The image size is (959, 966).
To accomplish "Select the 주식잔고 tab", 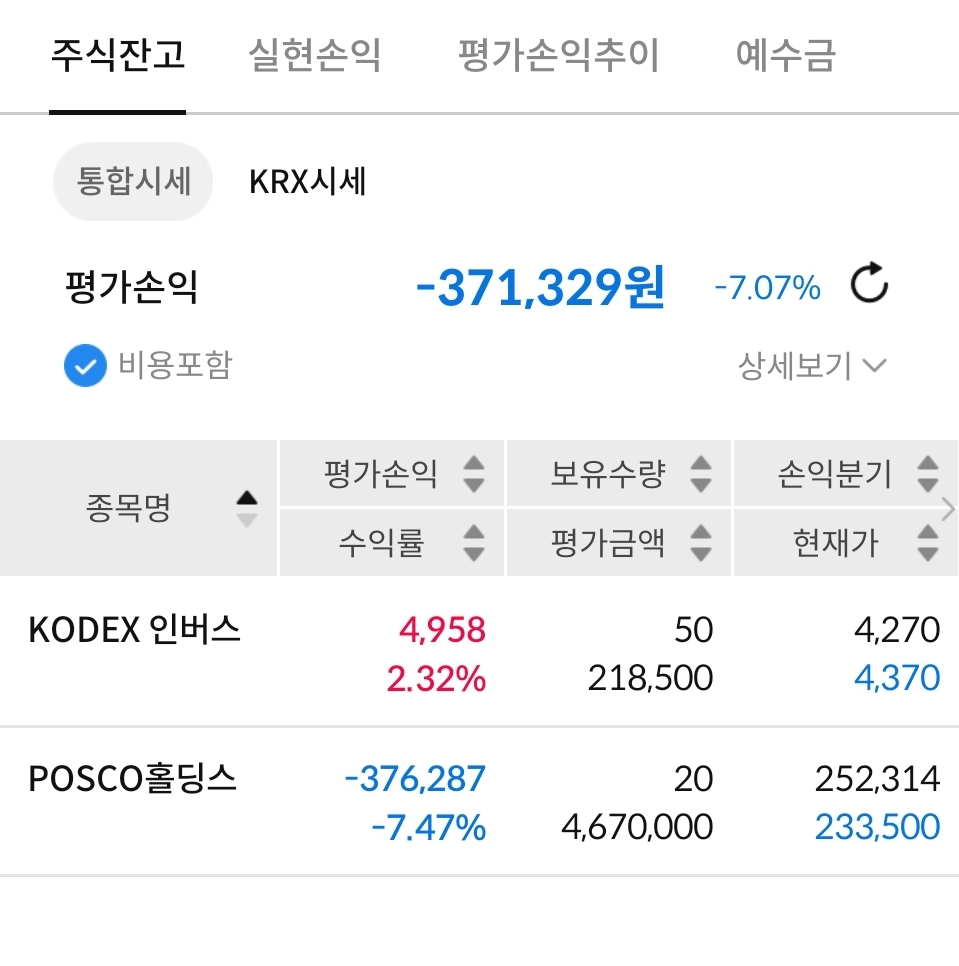I will point(118,55).
